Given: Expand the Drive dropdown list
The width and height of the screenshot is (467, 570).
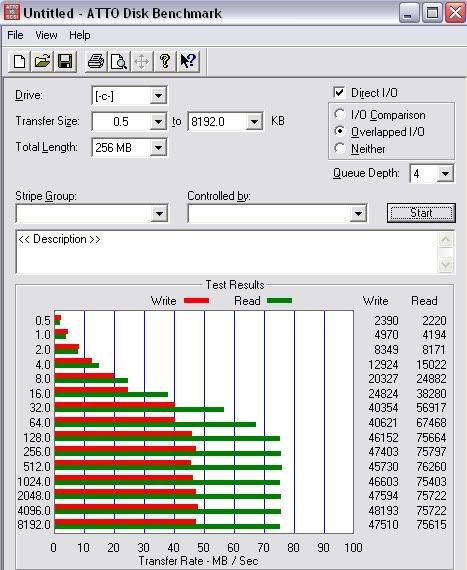Looking at the screenshot, I should click(x=158, y=96).
